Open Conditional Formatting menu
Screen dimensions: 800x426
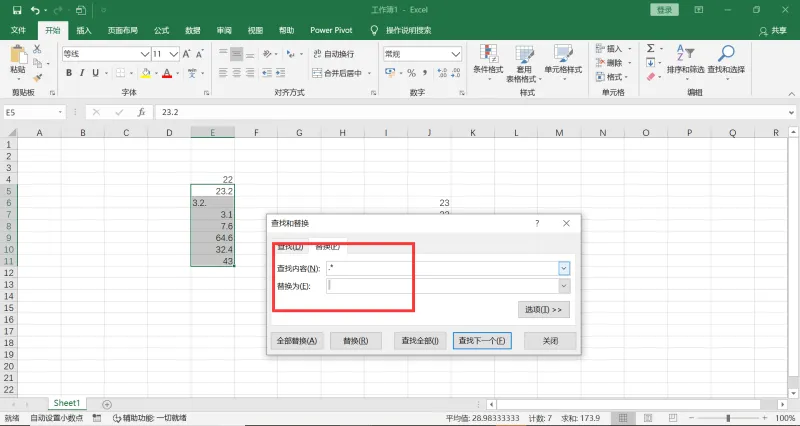pos(488,63)
